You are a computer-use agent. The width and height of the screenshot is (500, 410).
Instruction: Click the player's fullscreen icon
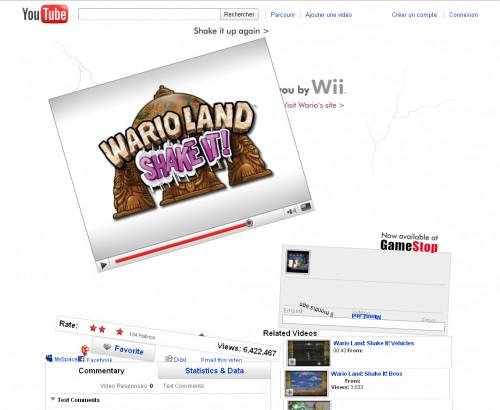pyautogui.click(x=306, y=207)
